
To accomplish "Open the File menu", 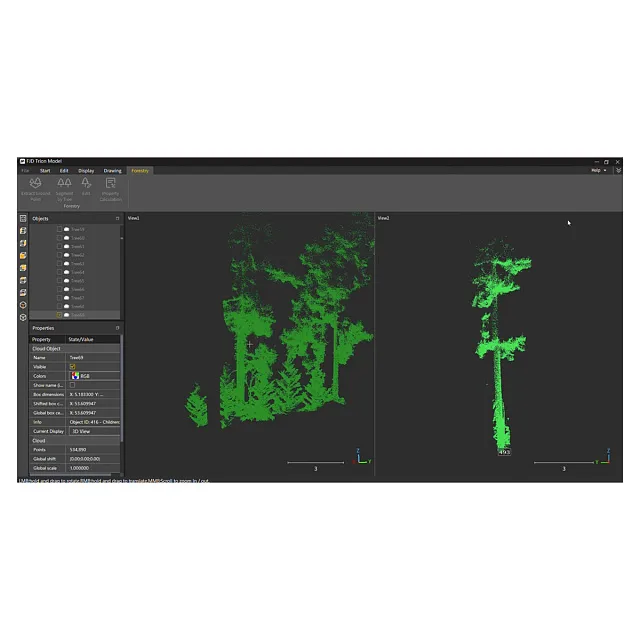I will click(x=25, y=170).
